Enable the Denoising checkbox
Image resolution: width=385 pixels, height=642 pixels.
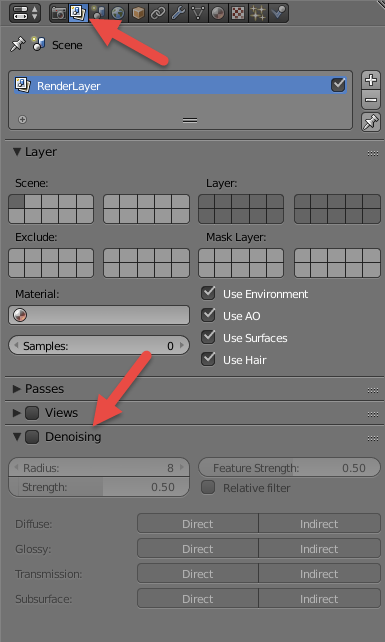click(32, 436)
